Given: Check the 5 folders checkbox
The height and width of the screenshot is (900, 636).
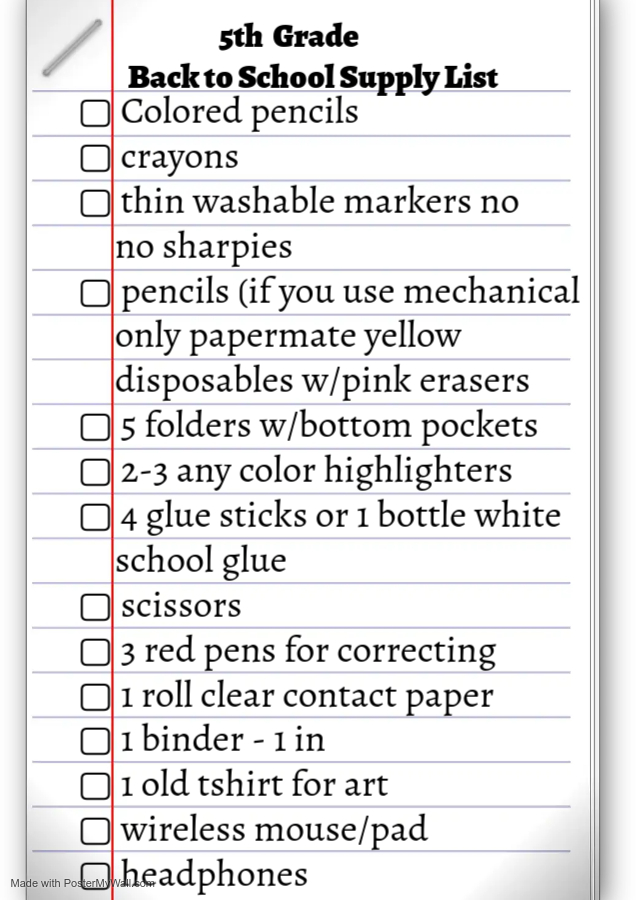Looking at the screenshot, I should pyautogui.click(x=95, y=427).
